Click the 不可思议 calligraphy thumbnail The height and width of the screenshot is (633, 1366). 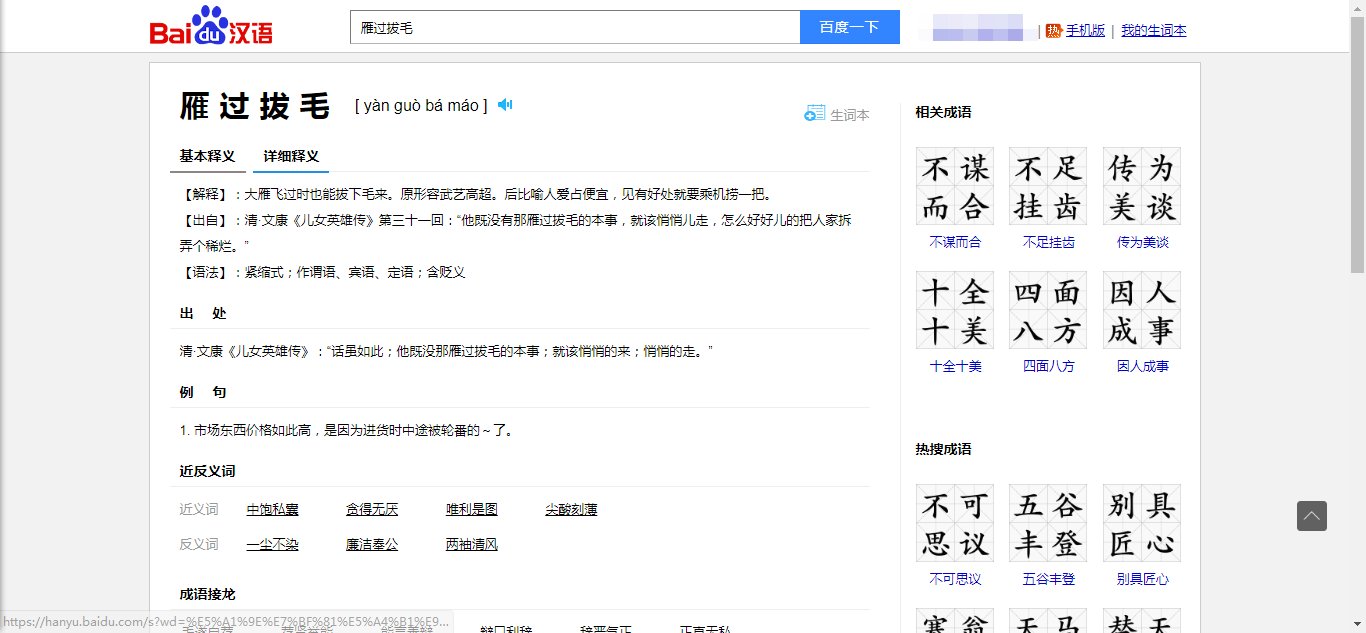(954, 522)
